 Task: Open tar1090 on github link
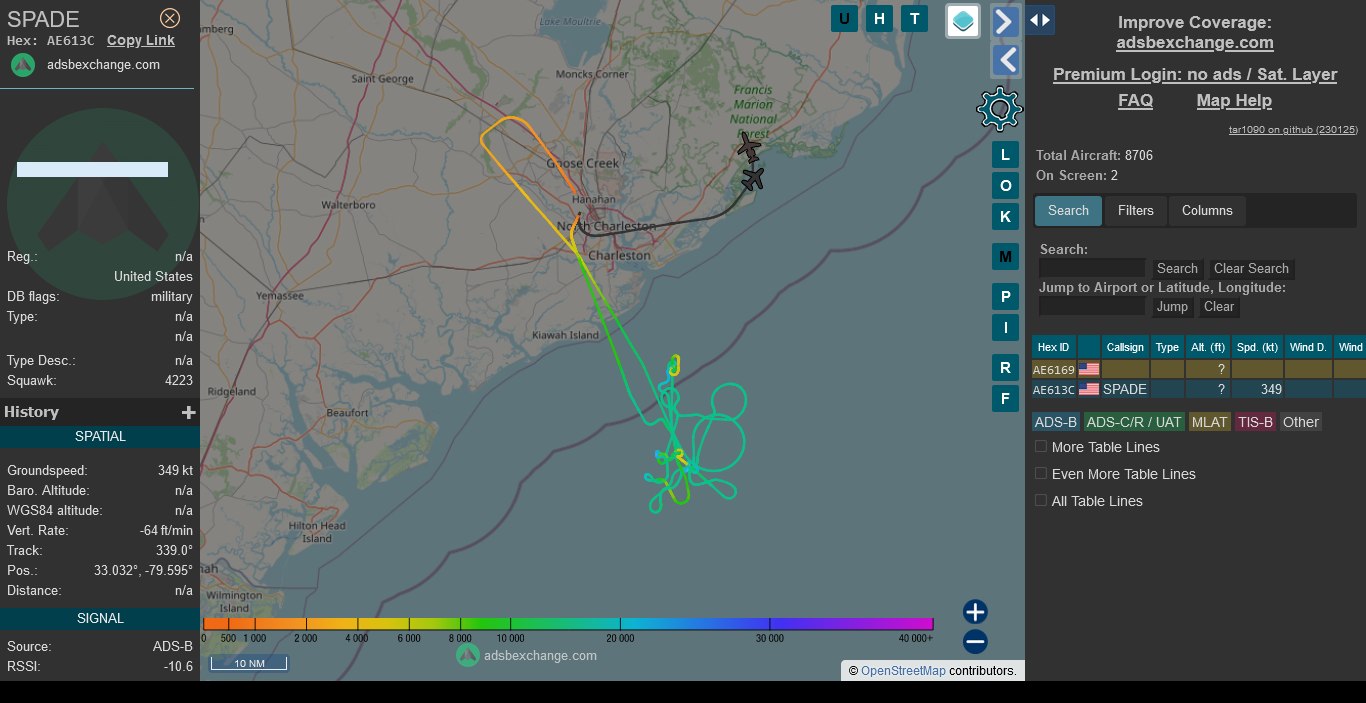tap(1293, 129)
